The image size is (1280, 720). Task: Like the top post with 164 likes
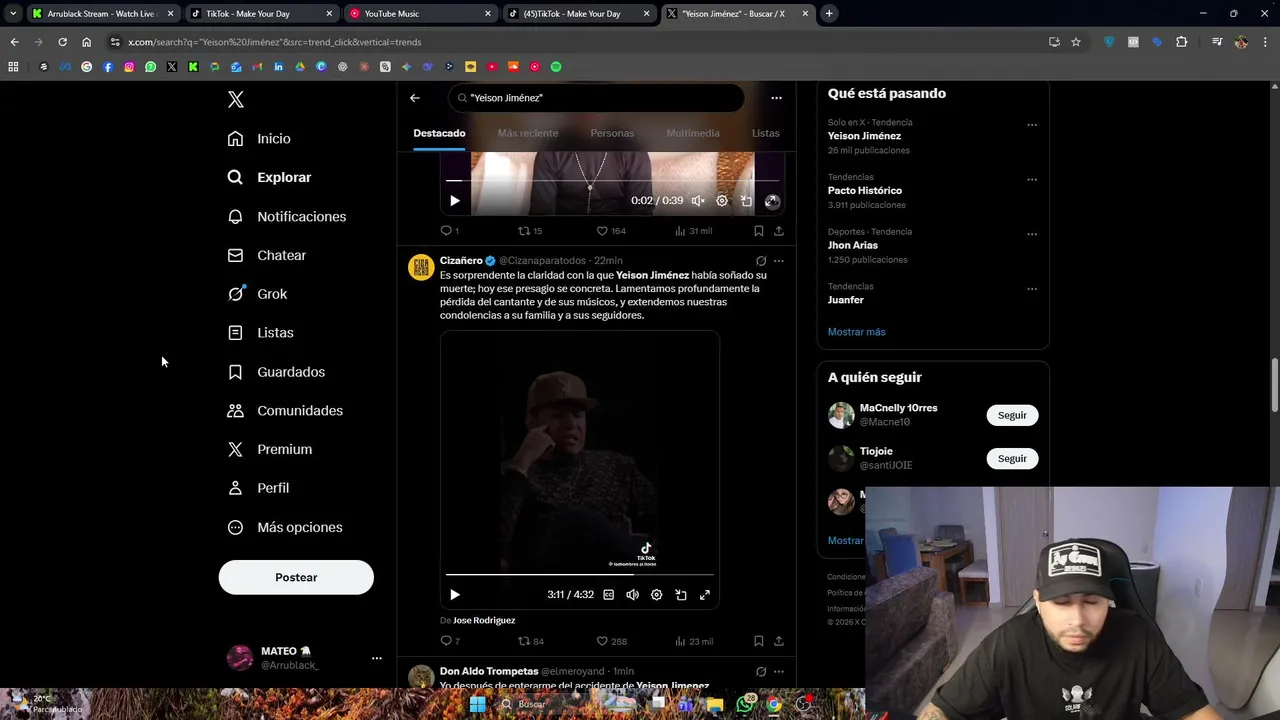611,231
